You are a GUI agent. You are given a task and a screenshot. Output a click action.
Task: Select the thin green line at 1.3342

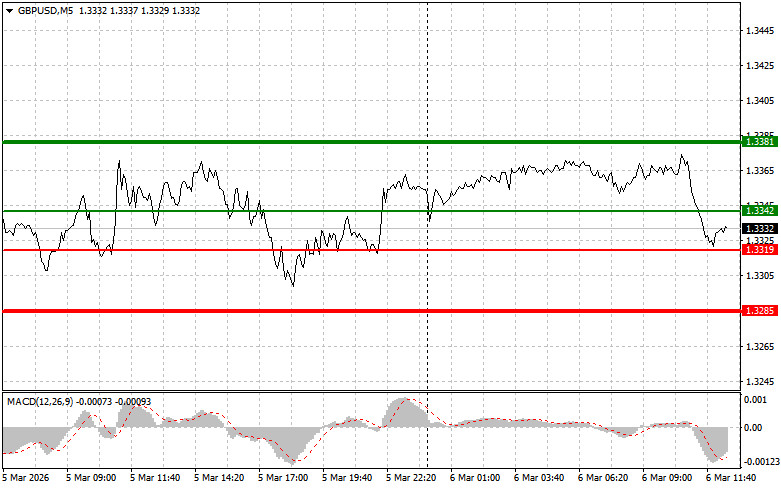coord(300,211)
